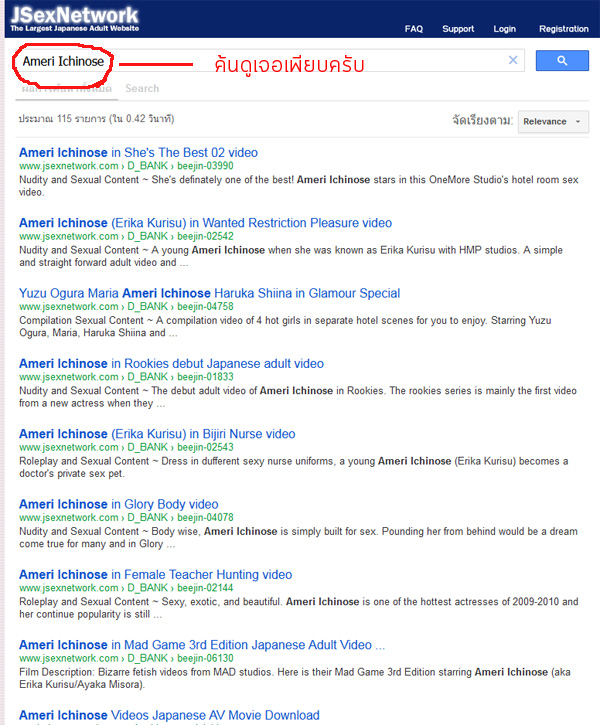The image size is (600, 725).
Task: Click the URL text ending in beejin-04078
Action: point(126,517)
